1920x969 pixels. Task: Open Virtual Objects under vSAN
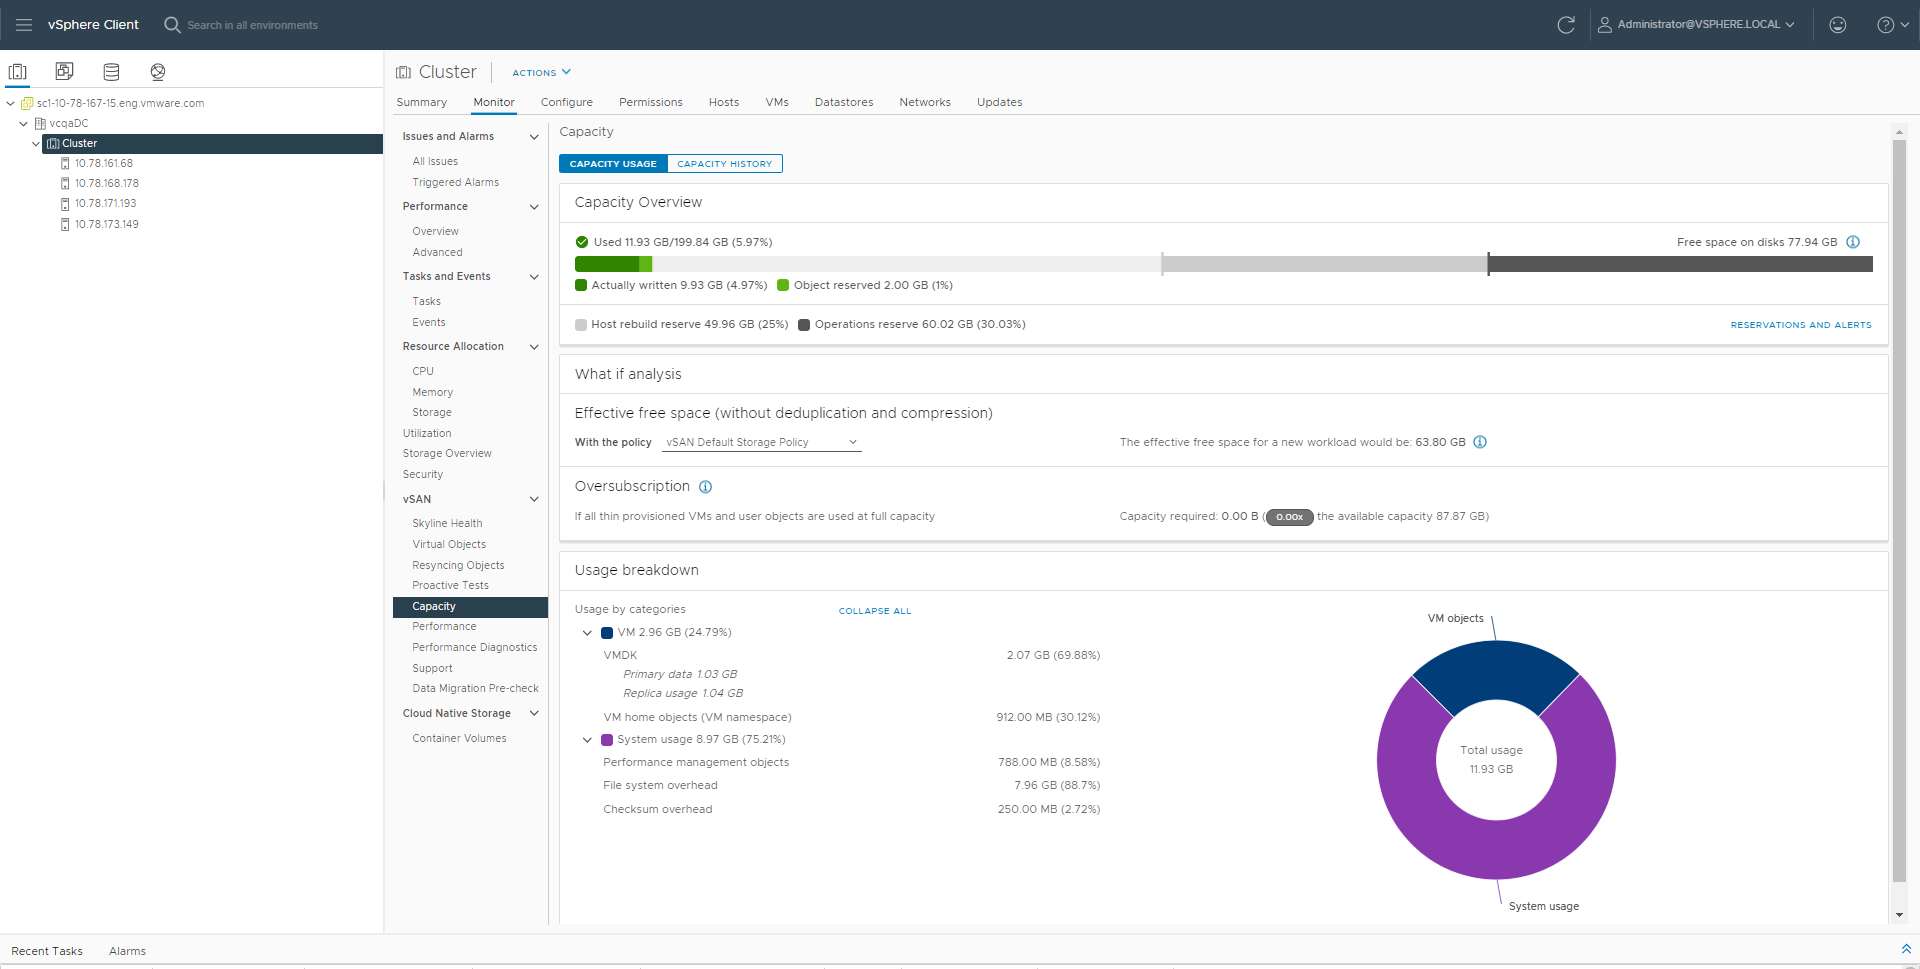click(449, 544)
